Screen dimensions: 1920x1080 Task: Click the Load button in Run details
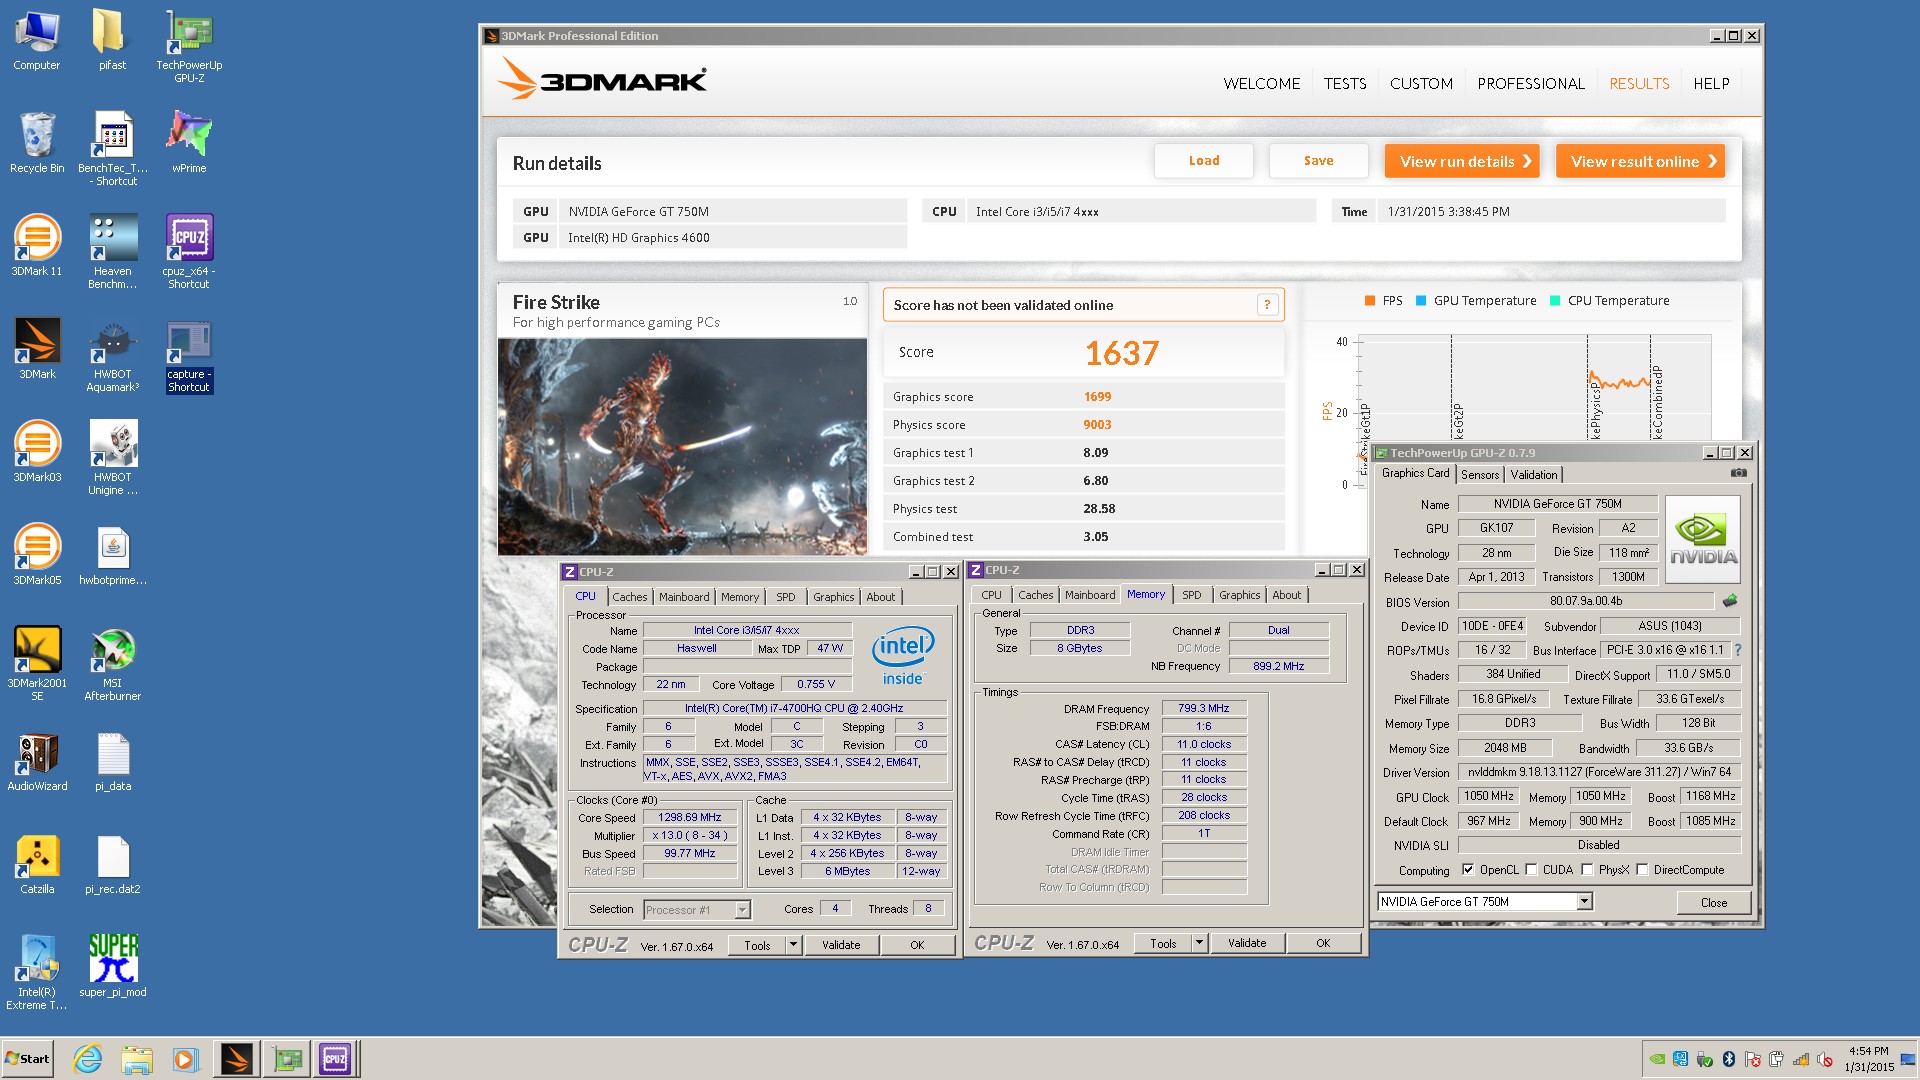point(1204,161)
